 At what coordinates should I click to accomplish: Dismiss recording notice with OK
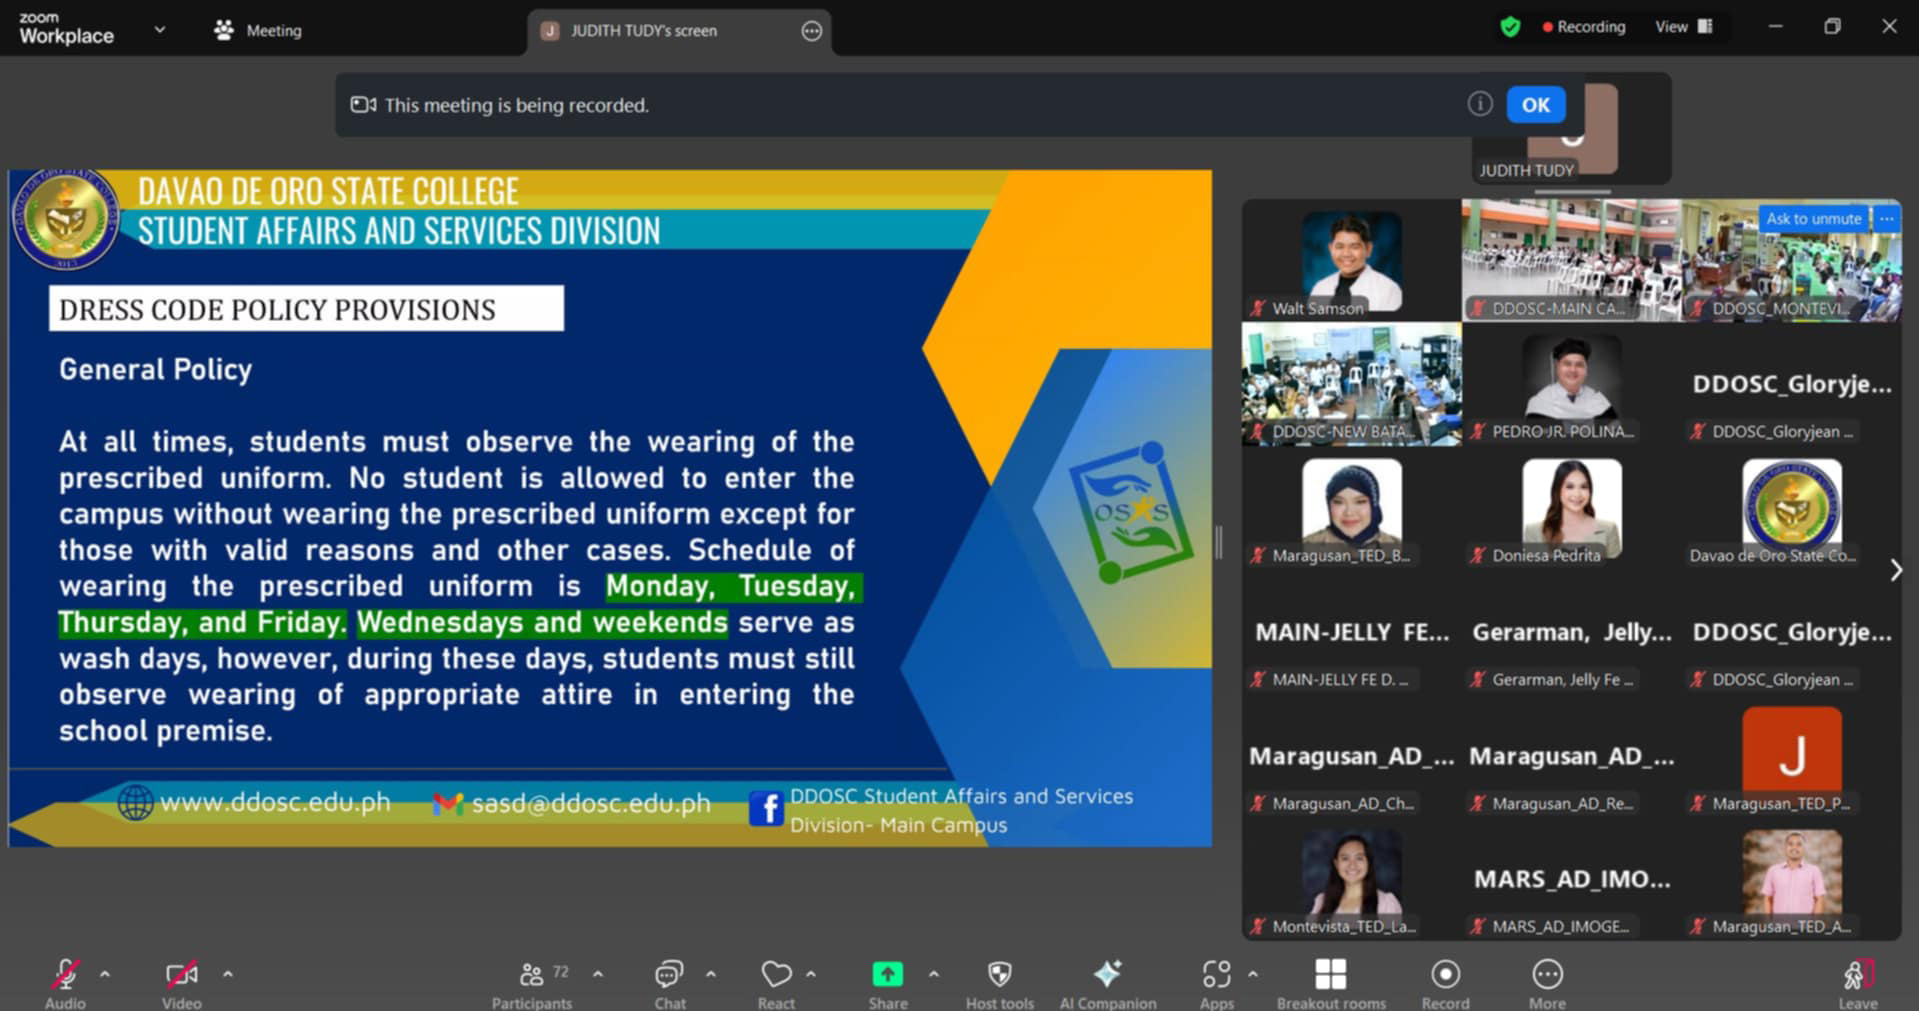1535,105
